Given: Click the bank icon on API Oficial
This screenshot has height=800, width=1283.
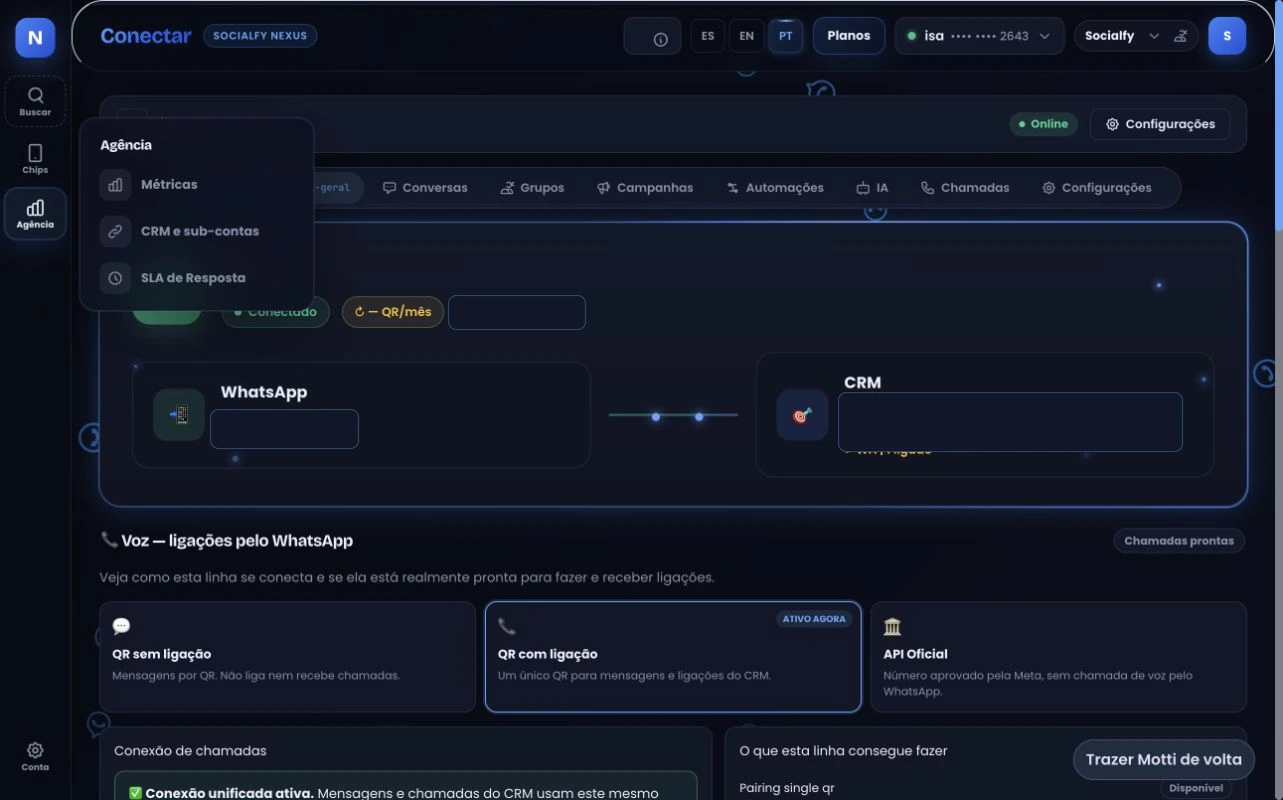Looking at the screenshot, I should (x=892, y=627).
